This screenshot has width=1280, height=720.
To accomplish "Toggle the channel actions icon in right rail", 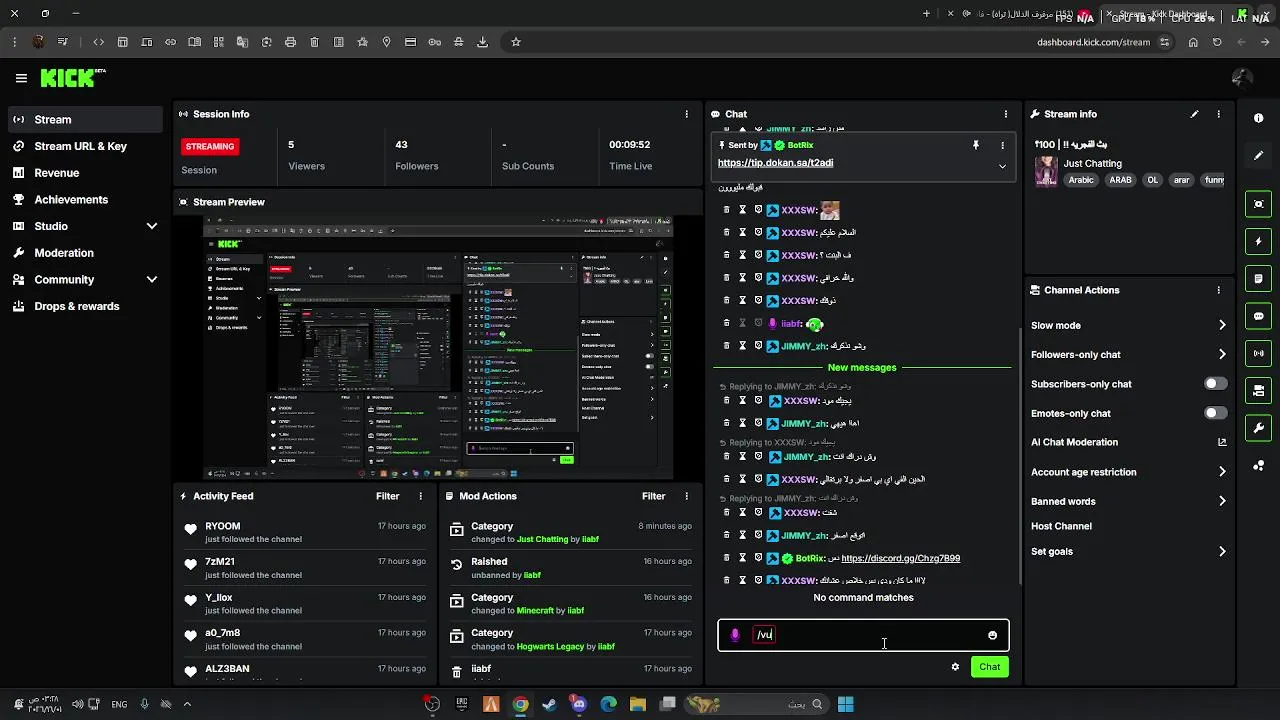I will (x=1258, y=390).
